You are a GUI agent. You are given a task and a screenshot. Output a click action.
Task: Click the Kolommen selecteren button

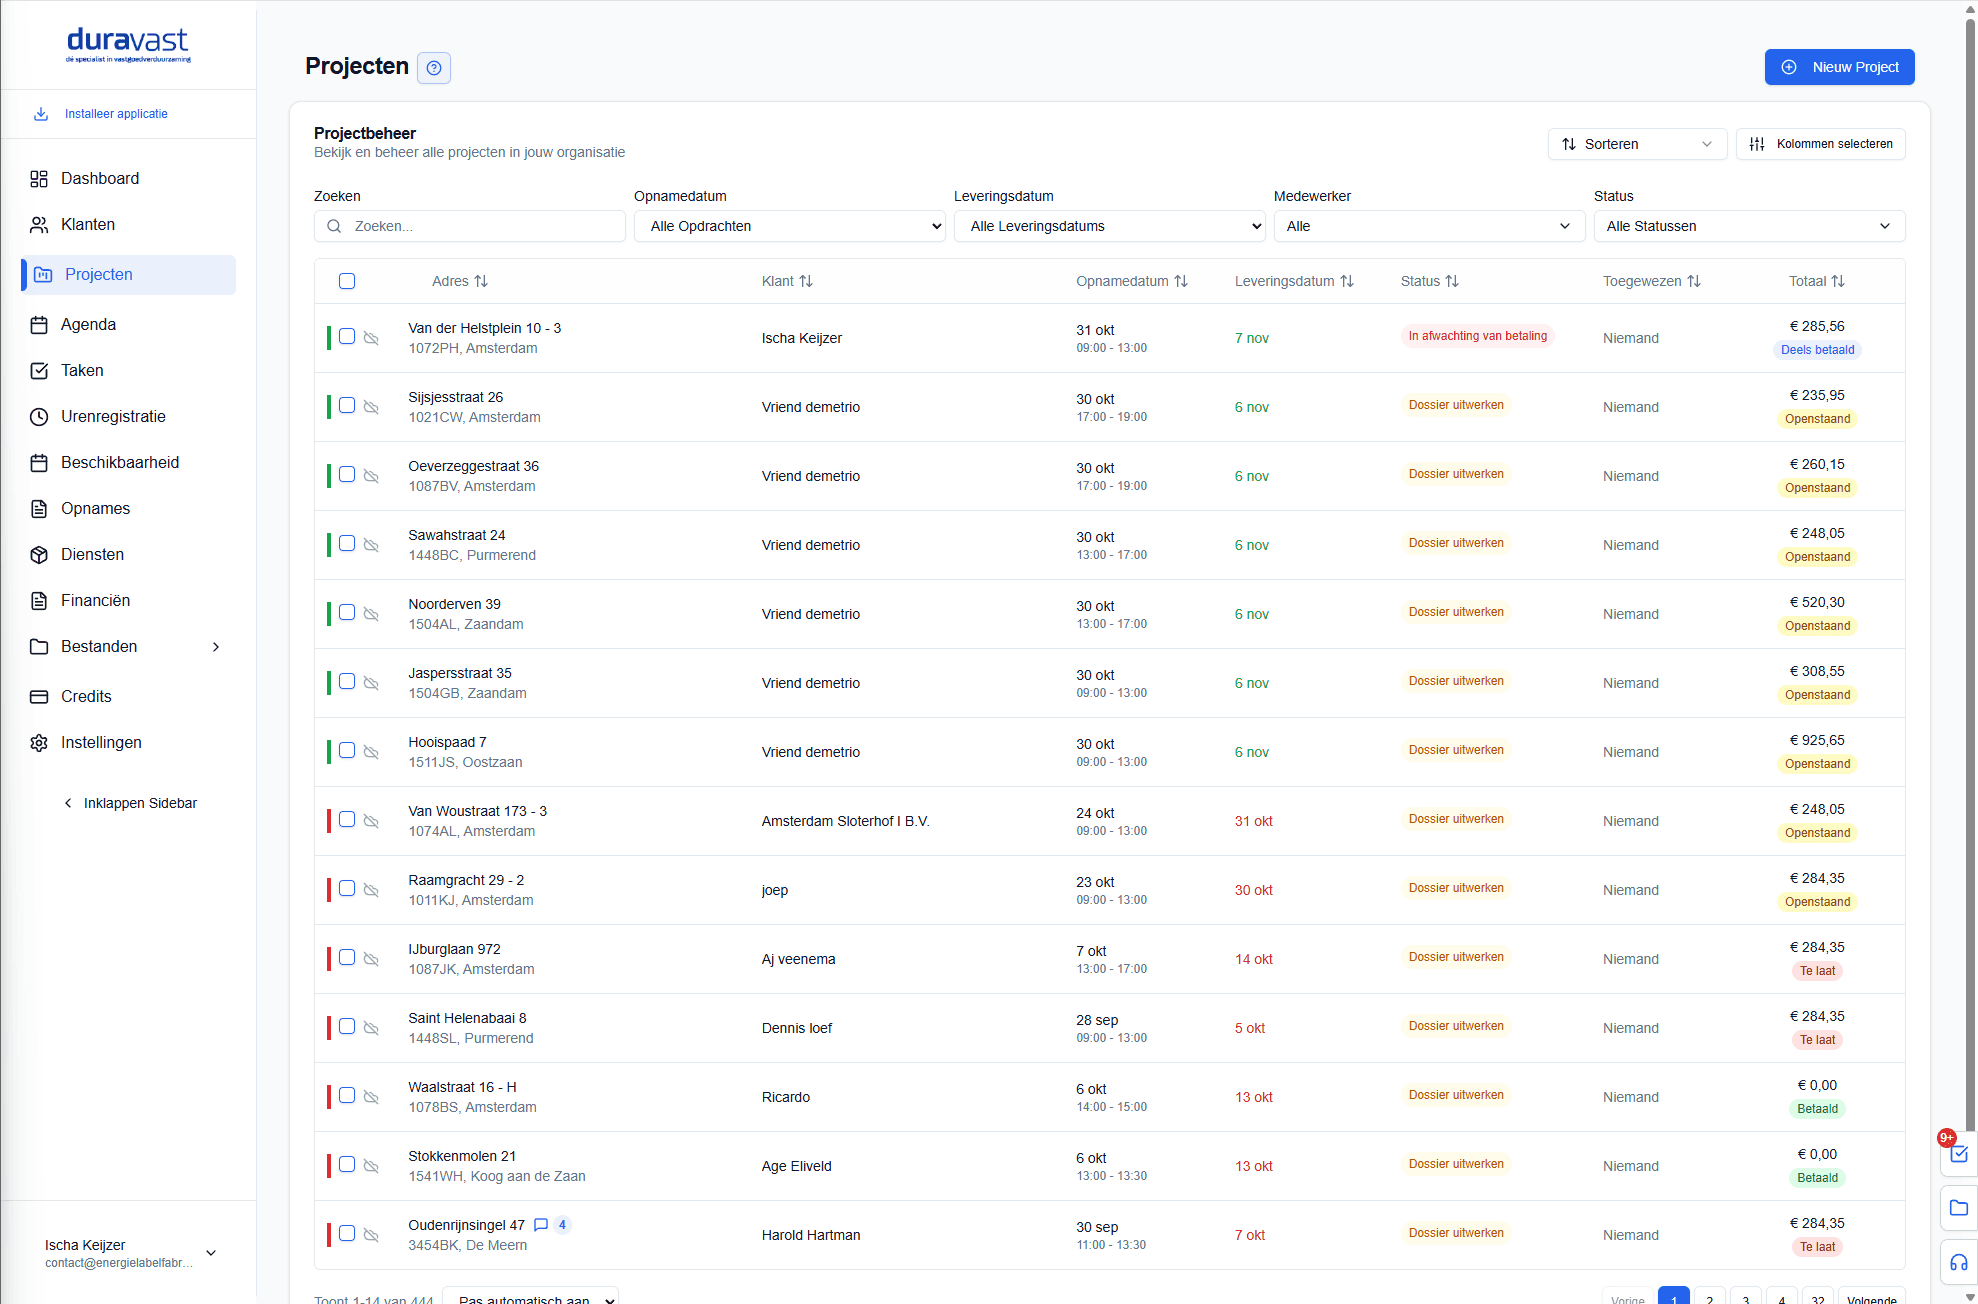(1820, 144)
